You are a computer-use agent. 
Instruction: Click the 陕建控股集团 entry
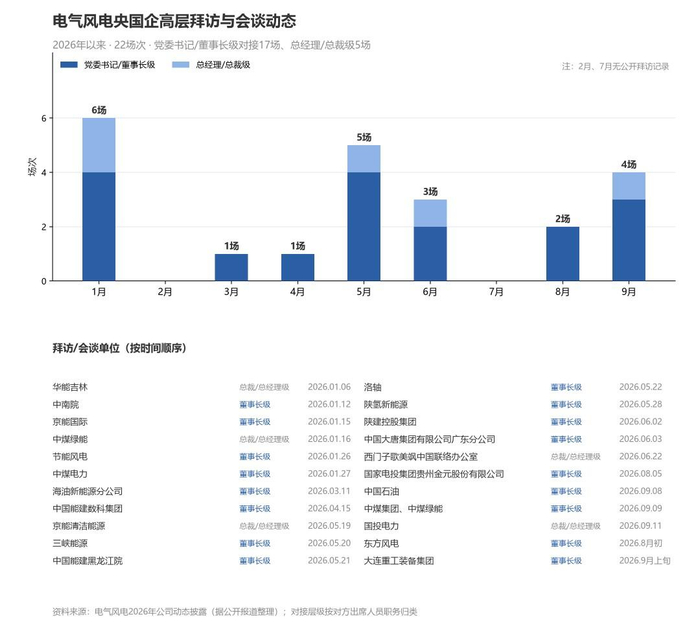point(390,422)
